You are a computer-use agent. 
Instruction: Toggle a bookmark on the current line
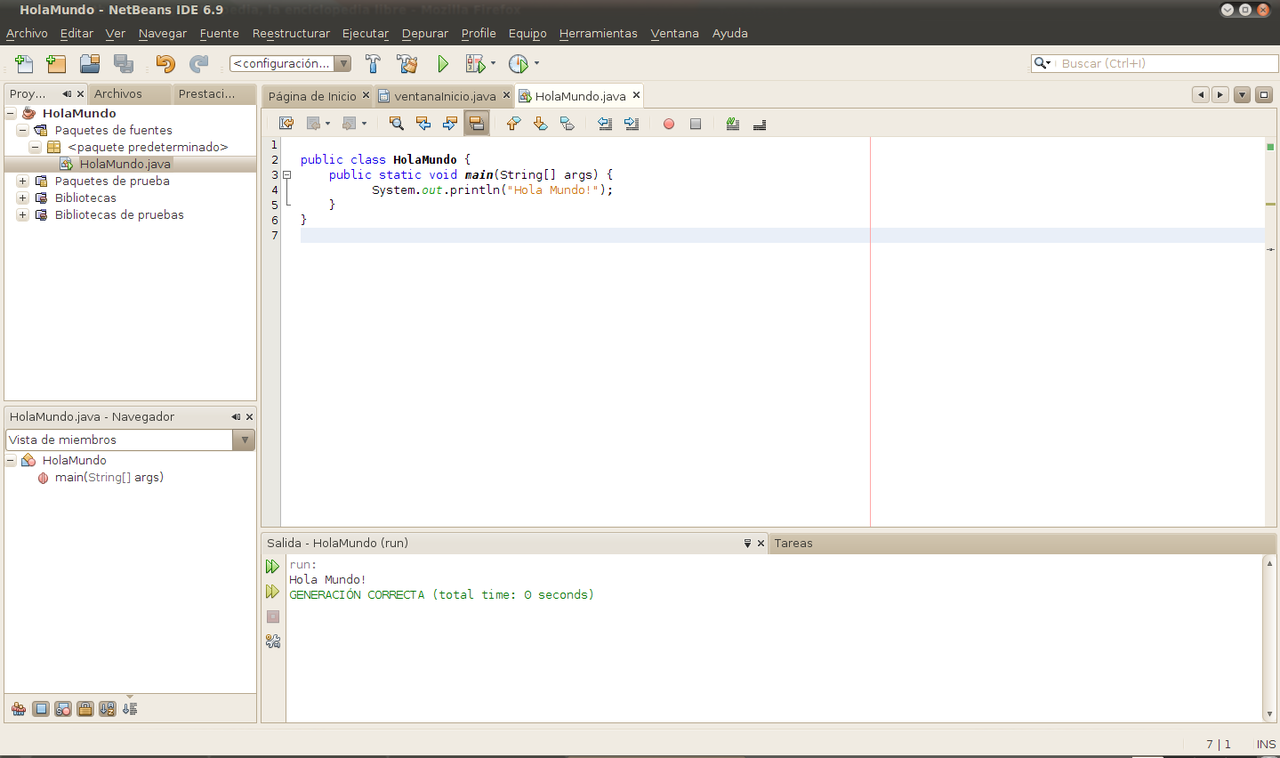coord(567,123)
